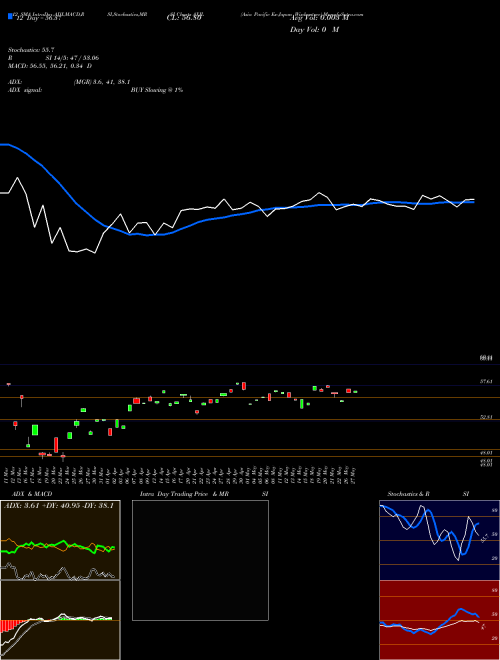The height and width of the screenshot is (660, 500).
Task: Click the 'Avg Vol: 0.003 M' label
Action: point(319,18)
